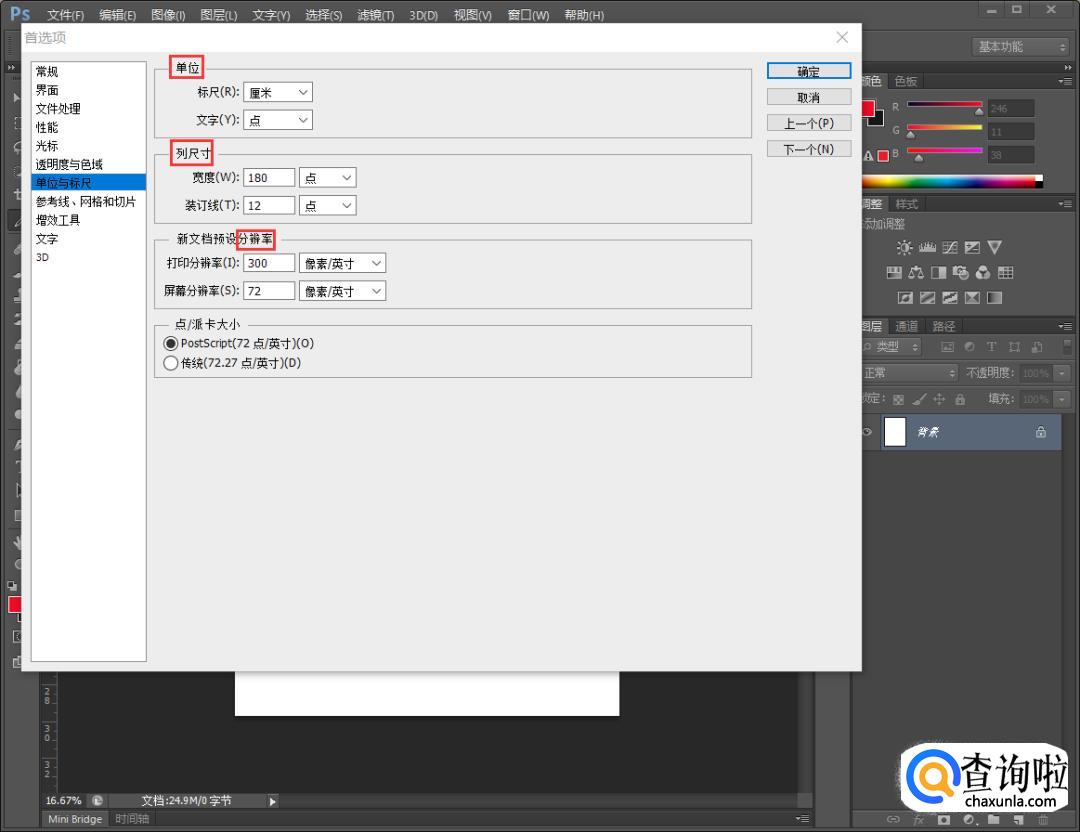Click the lock icon on the 背景 layer
The width and height of the screenshot is (1080, 832).
click(1040, 432)
